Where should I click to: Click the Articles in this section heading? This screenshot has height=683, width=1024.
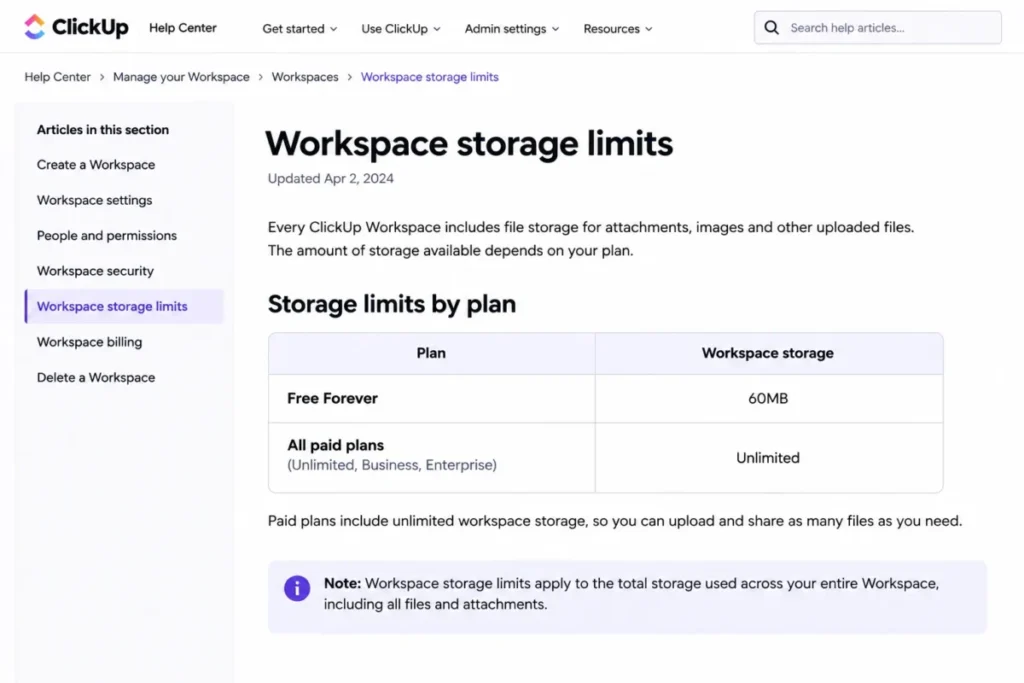click(x=103, y=129)
